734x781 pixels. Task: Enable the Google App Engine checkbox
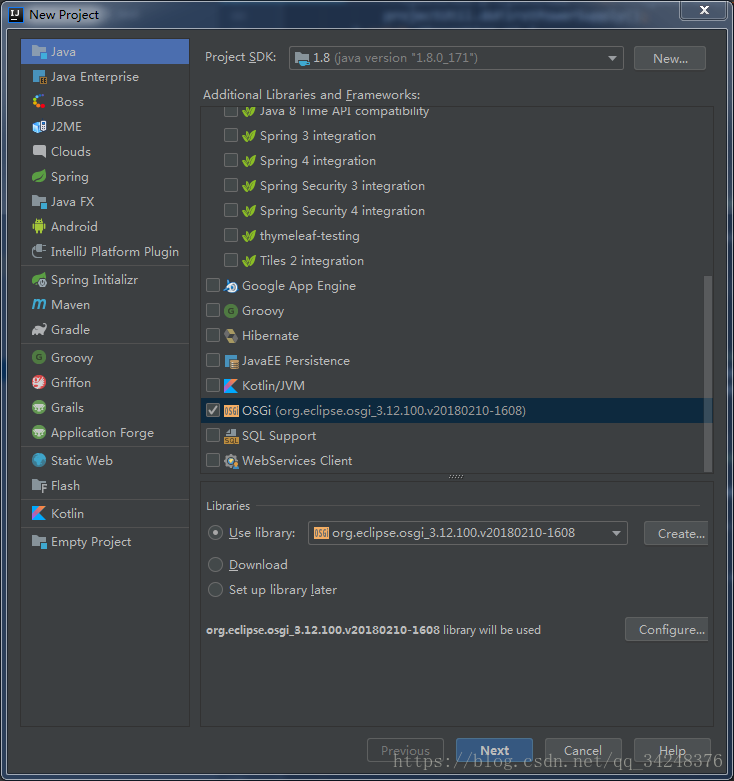(x=213, y=285)
